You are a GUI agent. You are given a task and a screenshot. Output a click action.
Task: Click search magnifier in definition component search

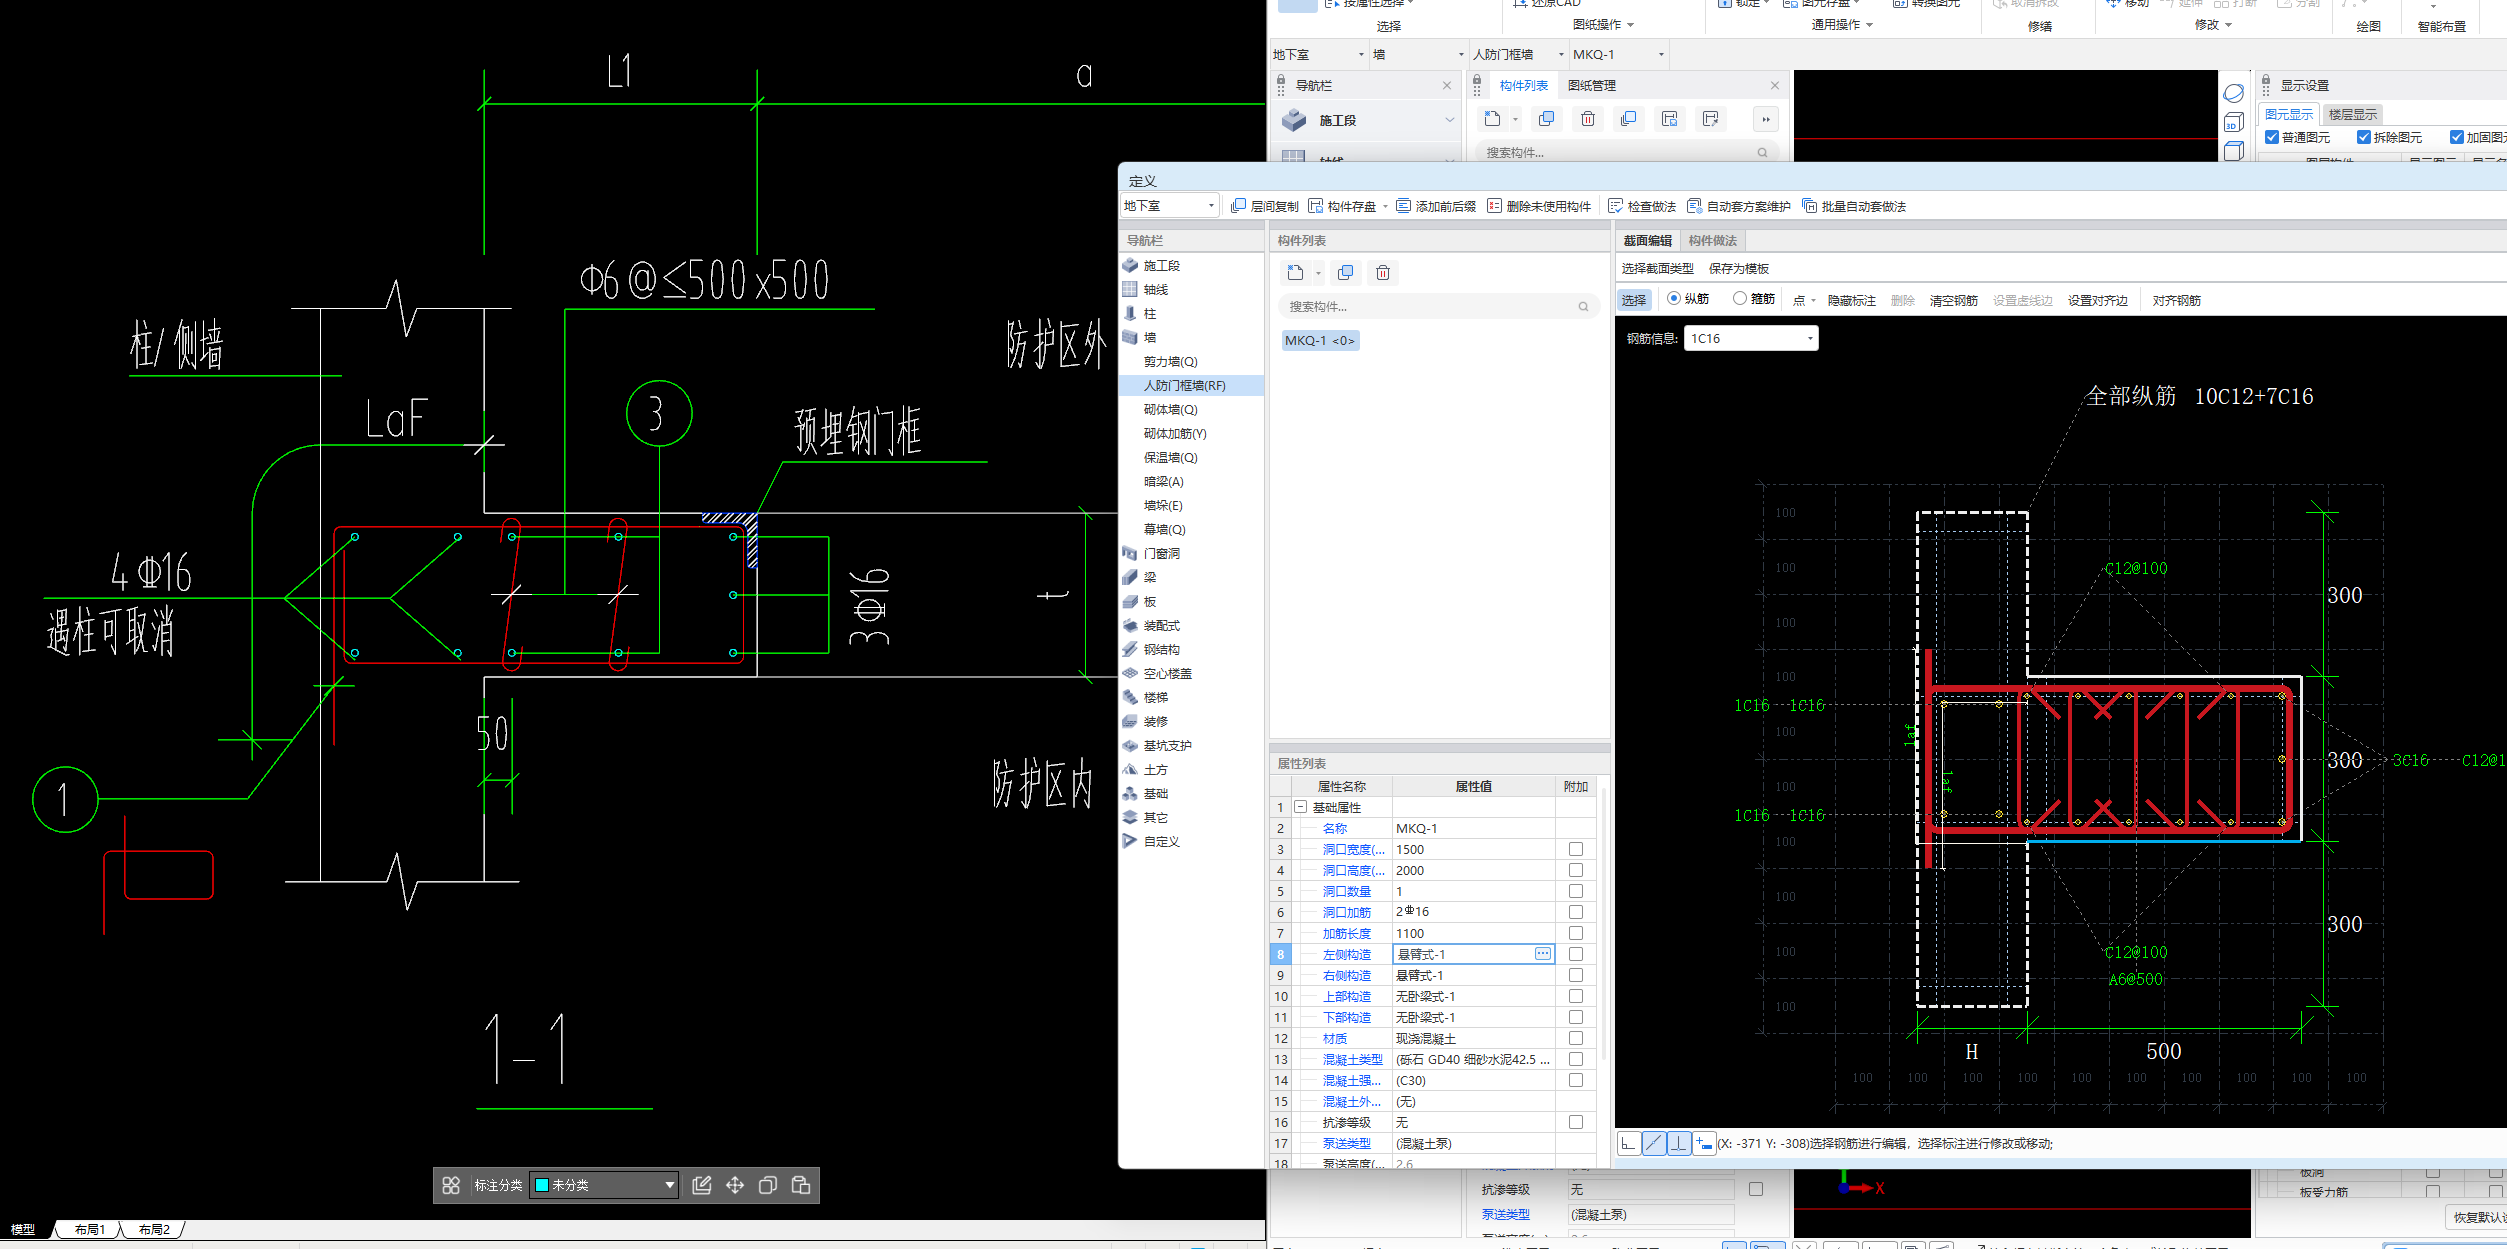pos(1583,307)
